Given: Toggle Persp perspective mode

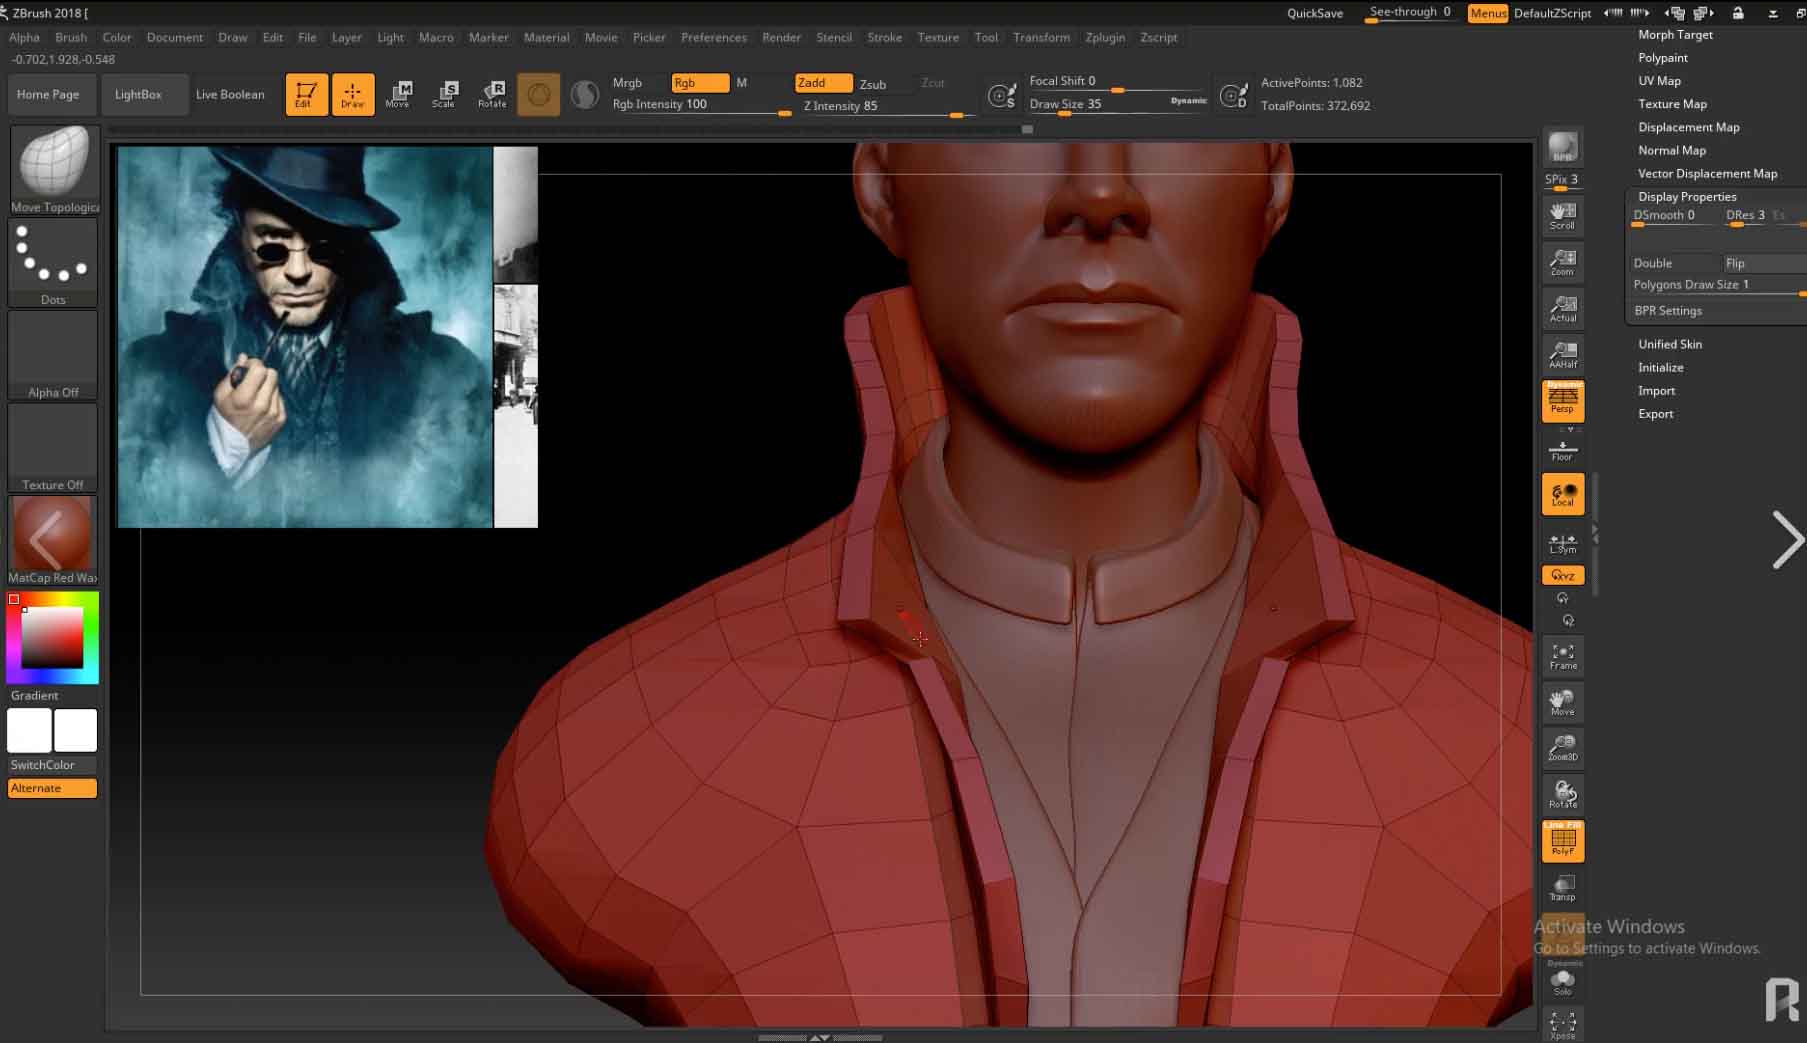Looking at the screenshot, I should (x=1562, y=401).
